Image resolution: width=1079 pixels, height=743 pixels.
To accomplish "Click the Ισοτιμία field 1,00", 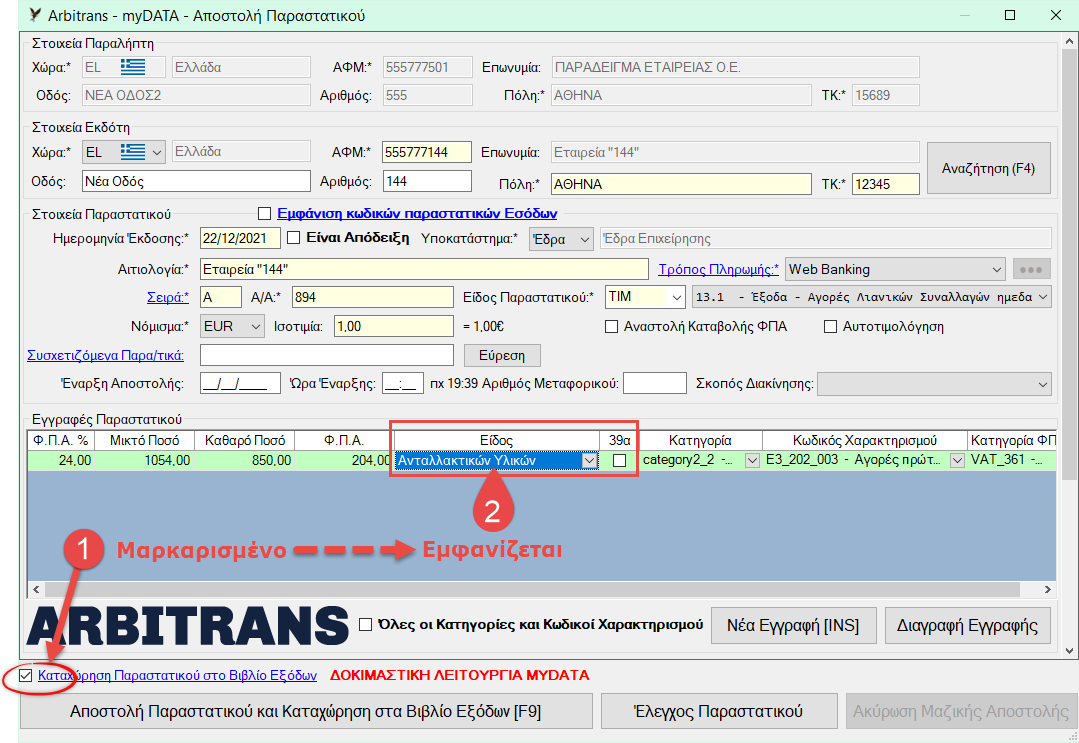I will pos(394,326).
